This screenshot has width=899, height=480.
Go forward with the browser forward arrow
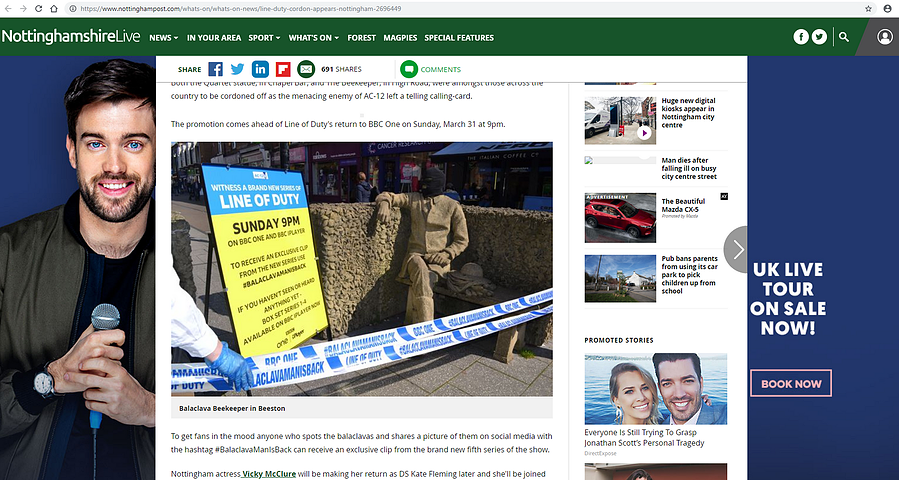[x=23, y=9]
